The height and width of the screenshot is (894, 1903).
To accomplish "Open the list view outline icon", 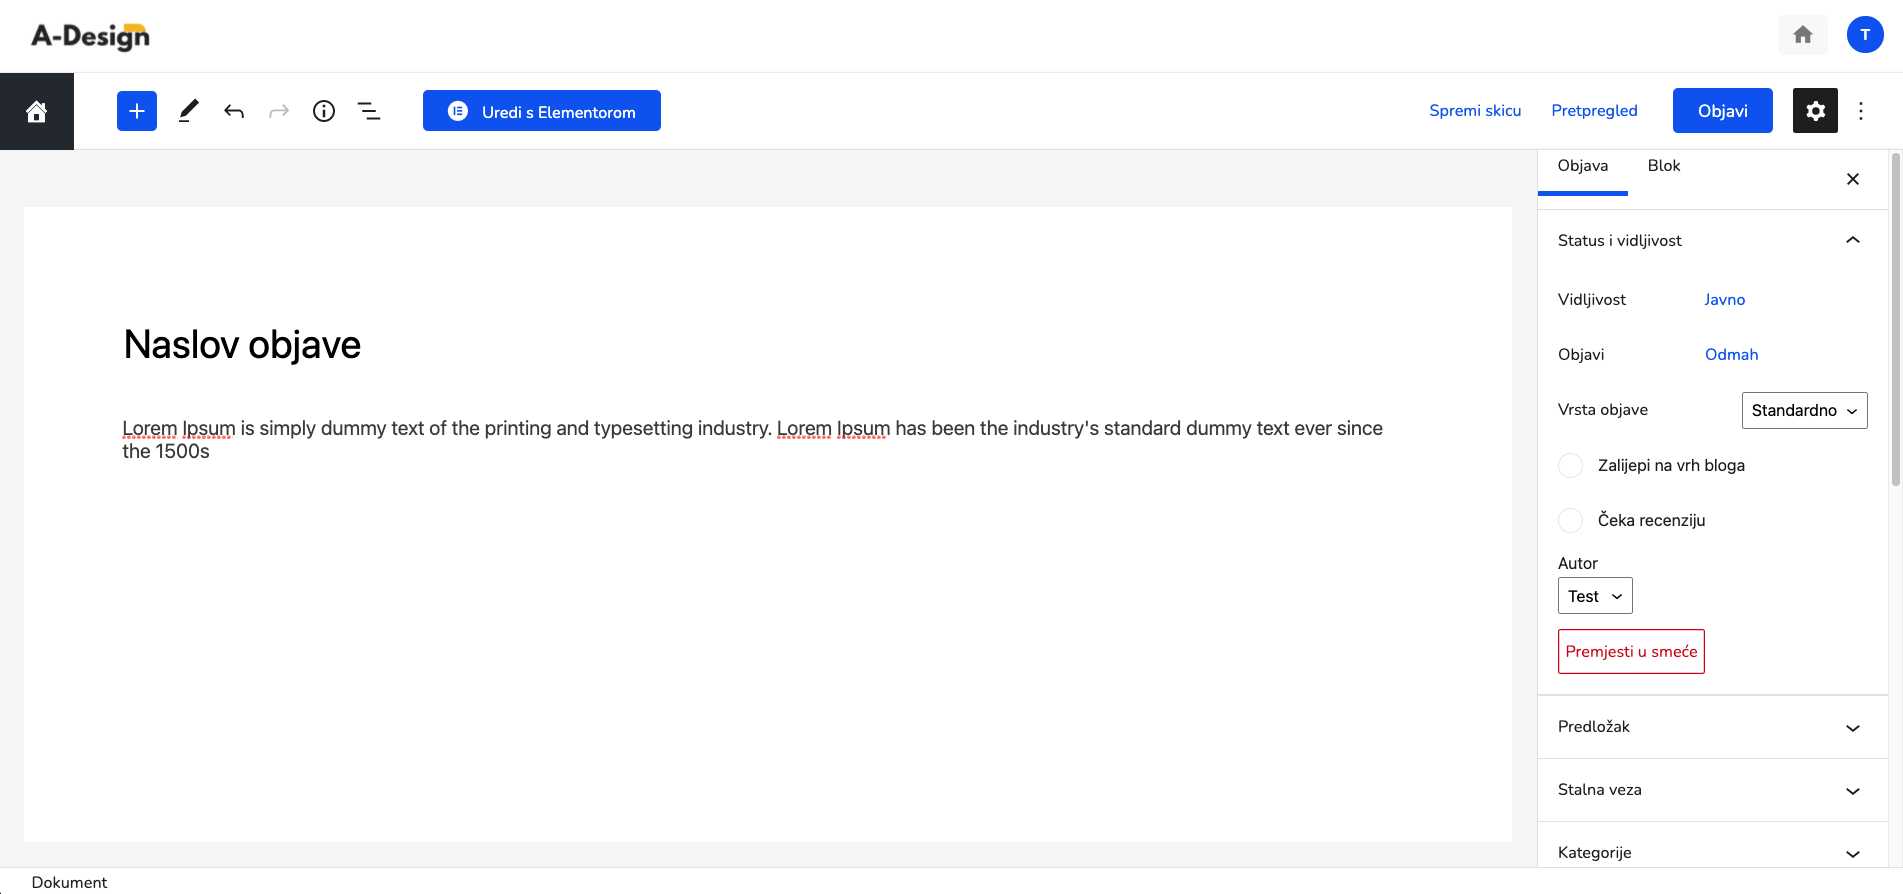I will (369, 111).
